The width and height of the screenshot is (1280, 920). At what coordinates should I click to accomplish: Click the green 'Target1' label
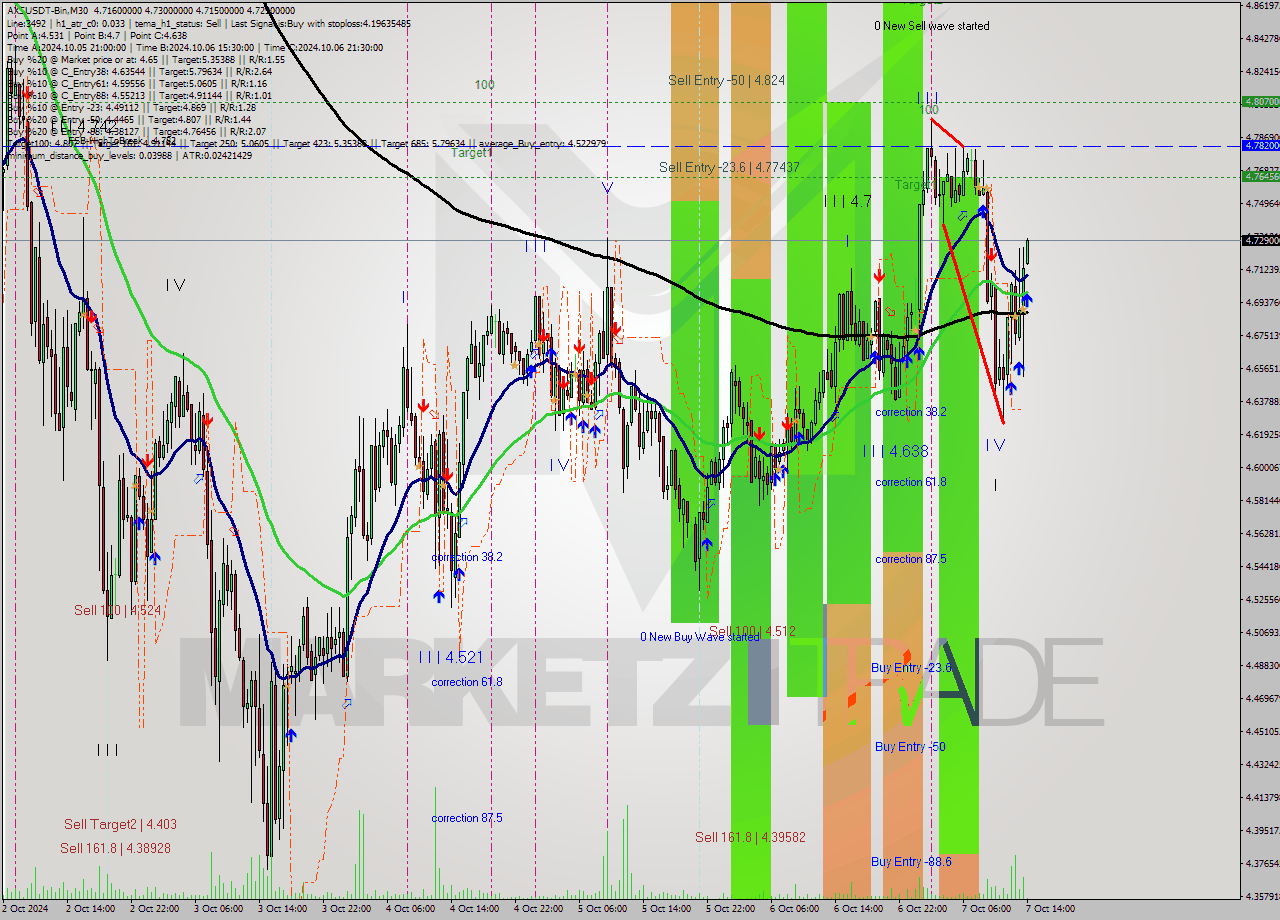[x=471, y=153]
